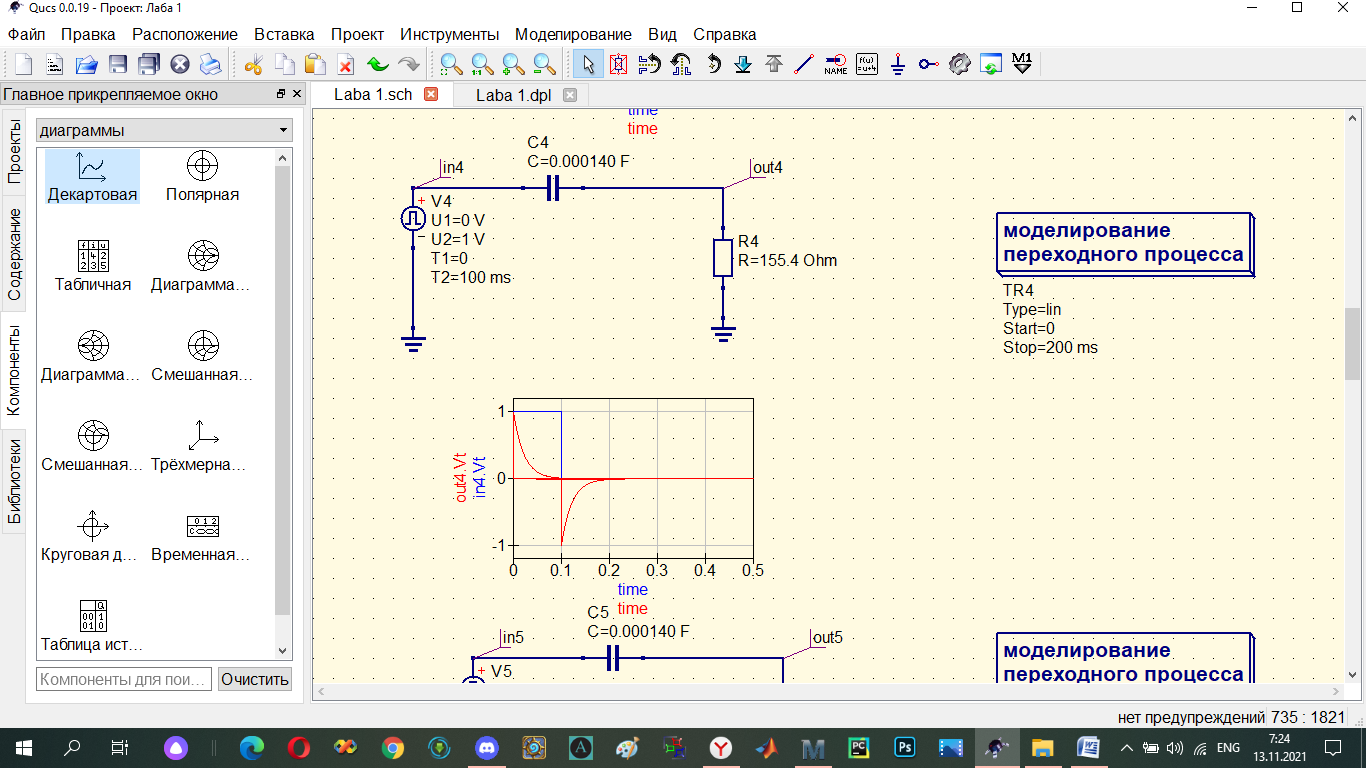Open Photoshop from the taskbar
This screenshot has height=768, width=1366.
click(905, 747)
